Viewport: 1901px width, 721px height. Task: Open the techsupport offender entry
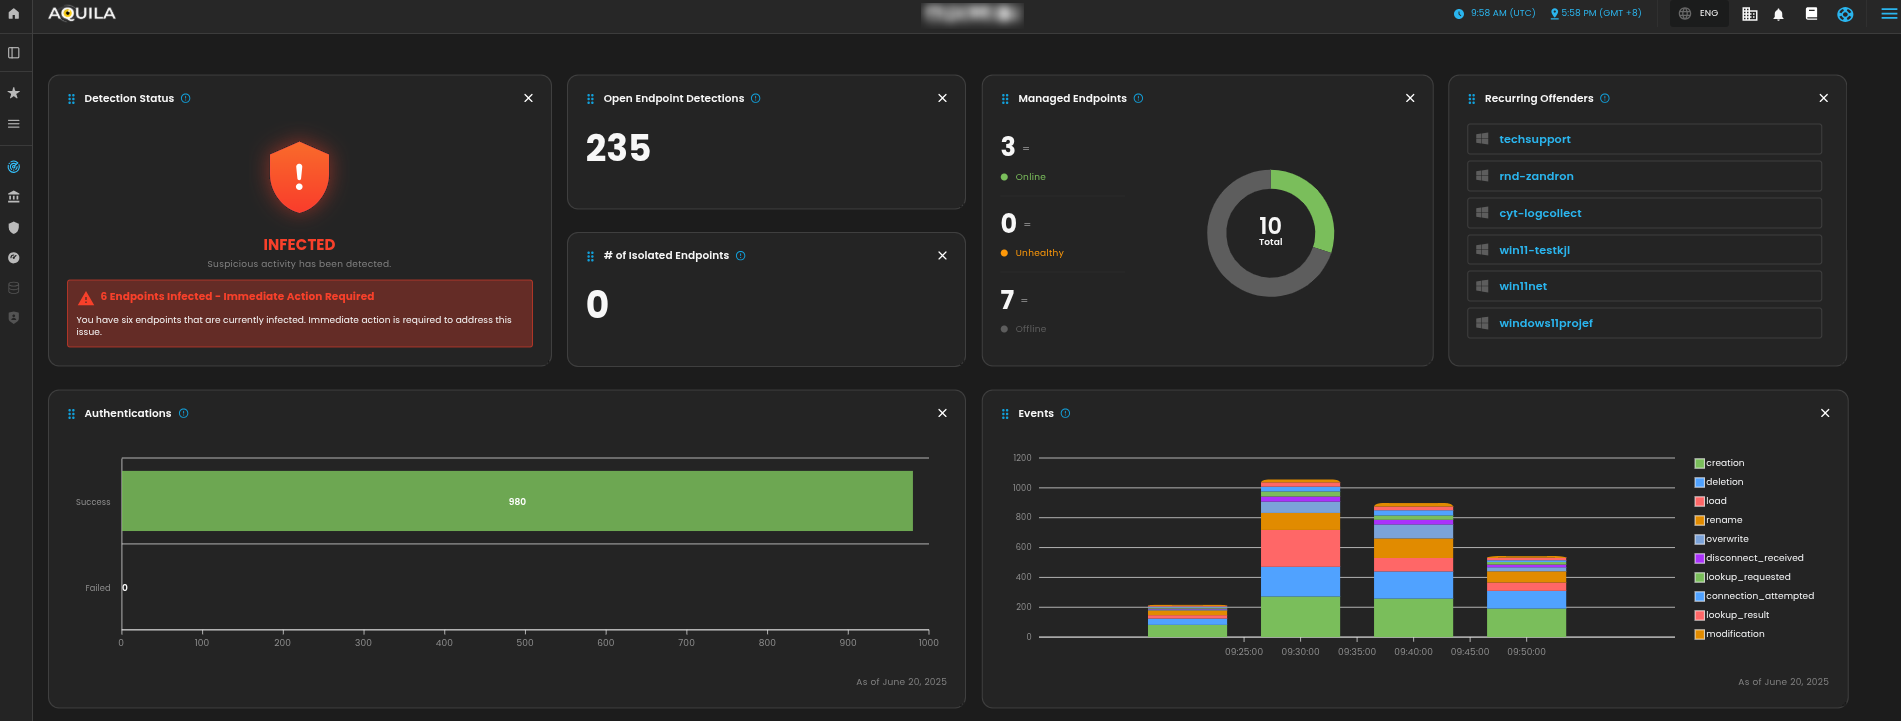1534,139
